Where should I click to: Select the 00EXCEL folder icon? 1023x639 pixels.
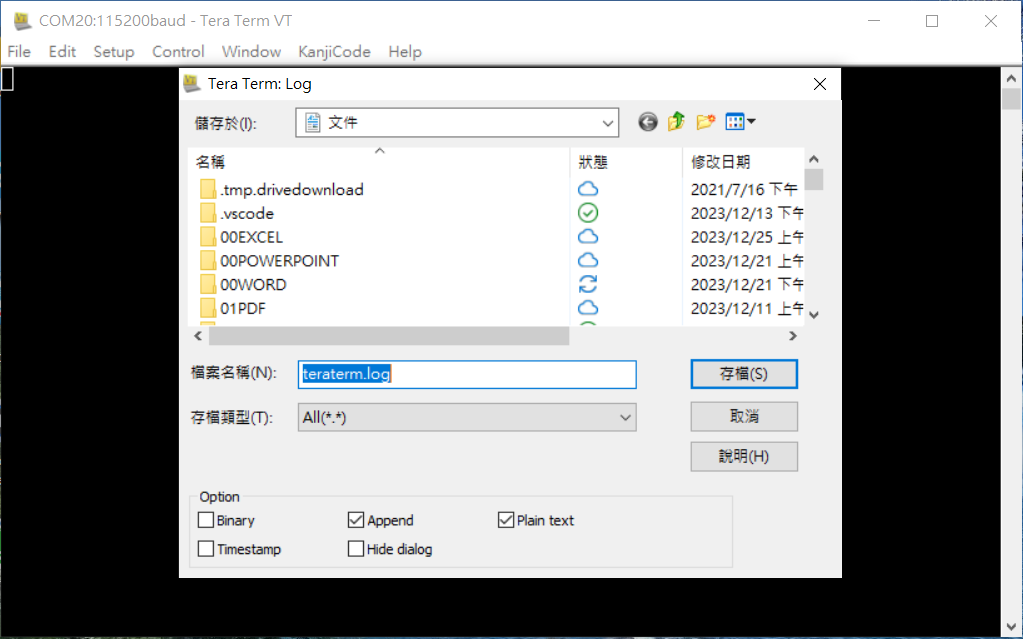pyautogui.click(x=207, y=237)
